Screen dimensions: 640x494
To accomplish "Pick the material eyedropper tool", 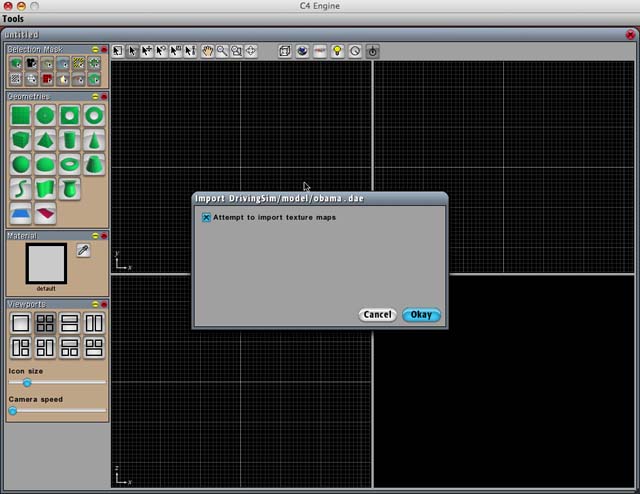I will [83, 250].
